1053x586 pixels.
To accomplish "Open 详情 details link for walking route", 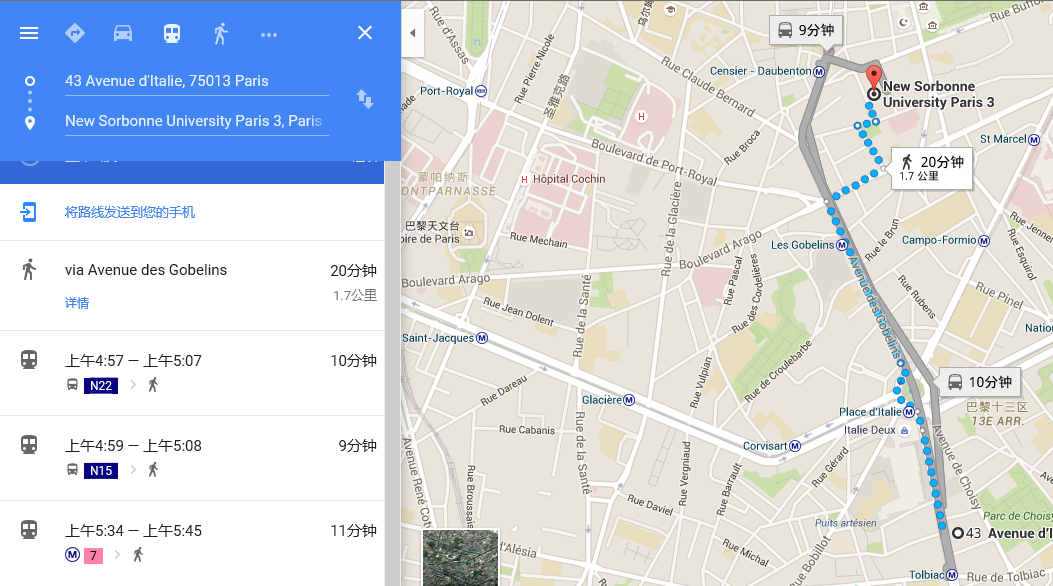I will point(77,303).
